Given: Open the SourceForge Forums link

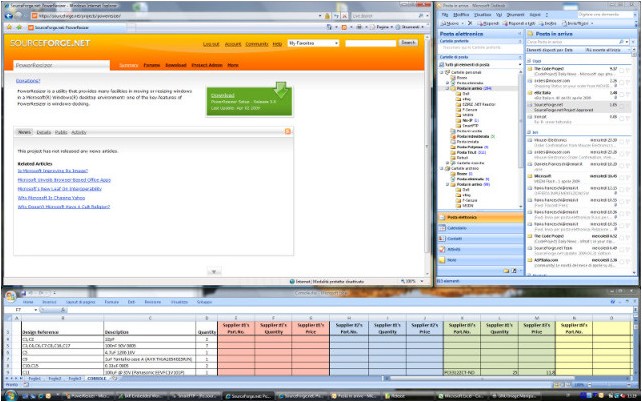Looking at the screenshot, I should [x=151, y=65].
